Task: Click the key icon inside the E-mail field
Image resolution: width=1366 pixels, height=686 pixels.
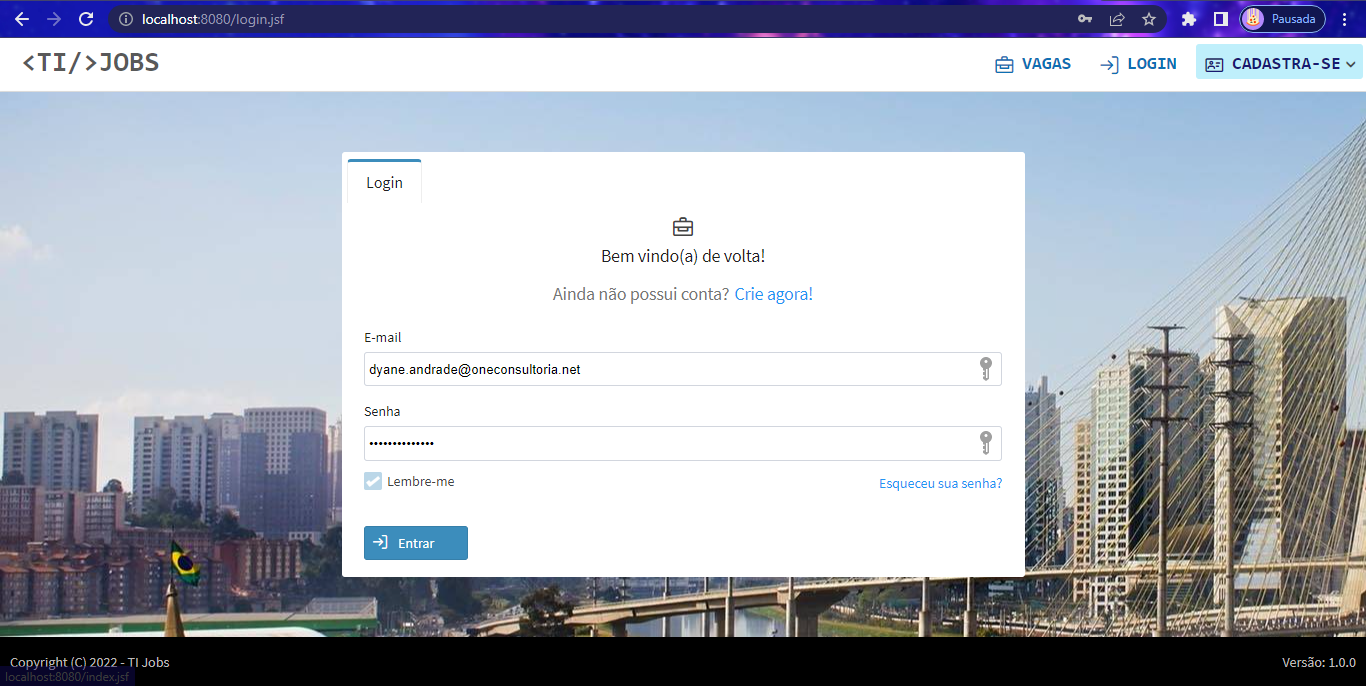Action: click(985, 369)
